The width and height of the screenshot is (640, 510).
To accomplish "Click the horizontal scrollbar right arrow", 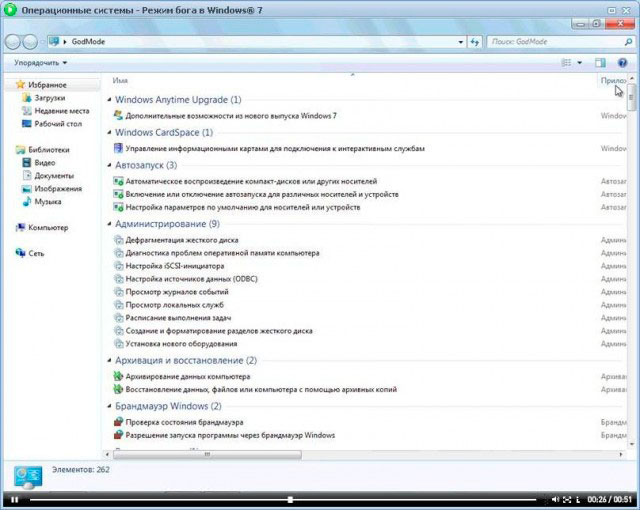I will (621, 454).
